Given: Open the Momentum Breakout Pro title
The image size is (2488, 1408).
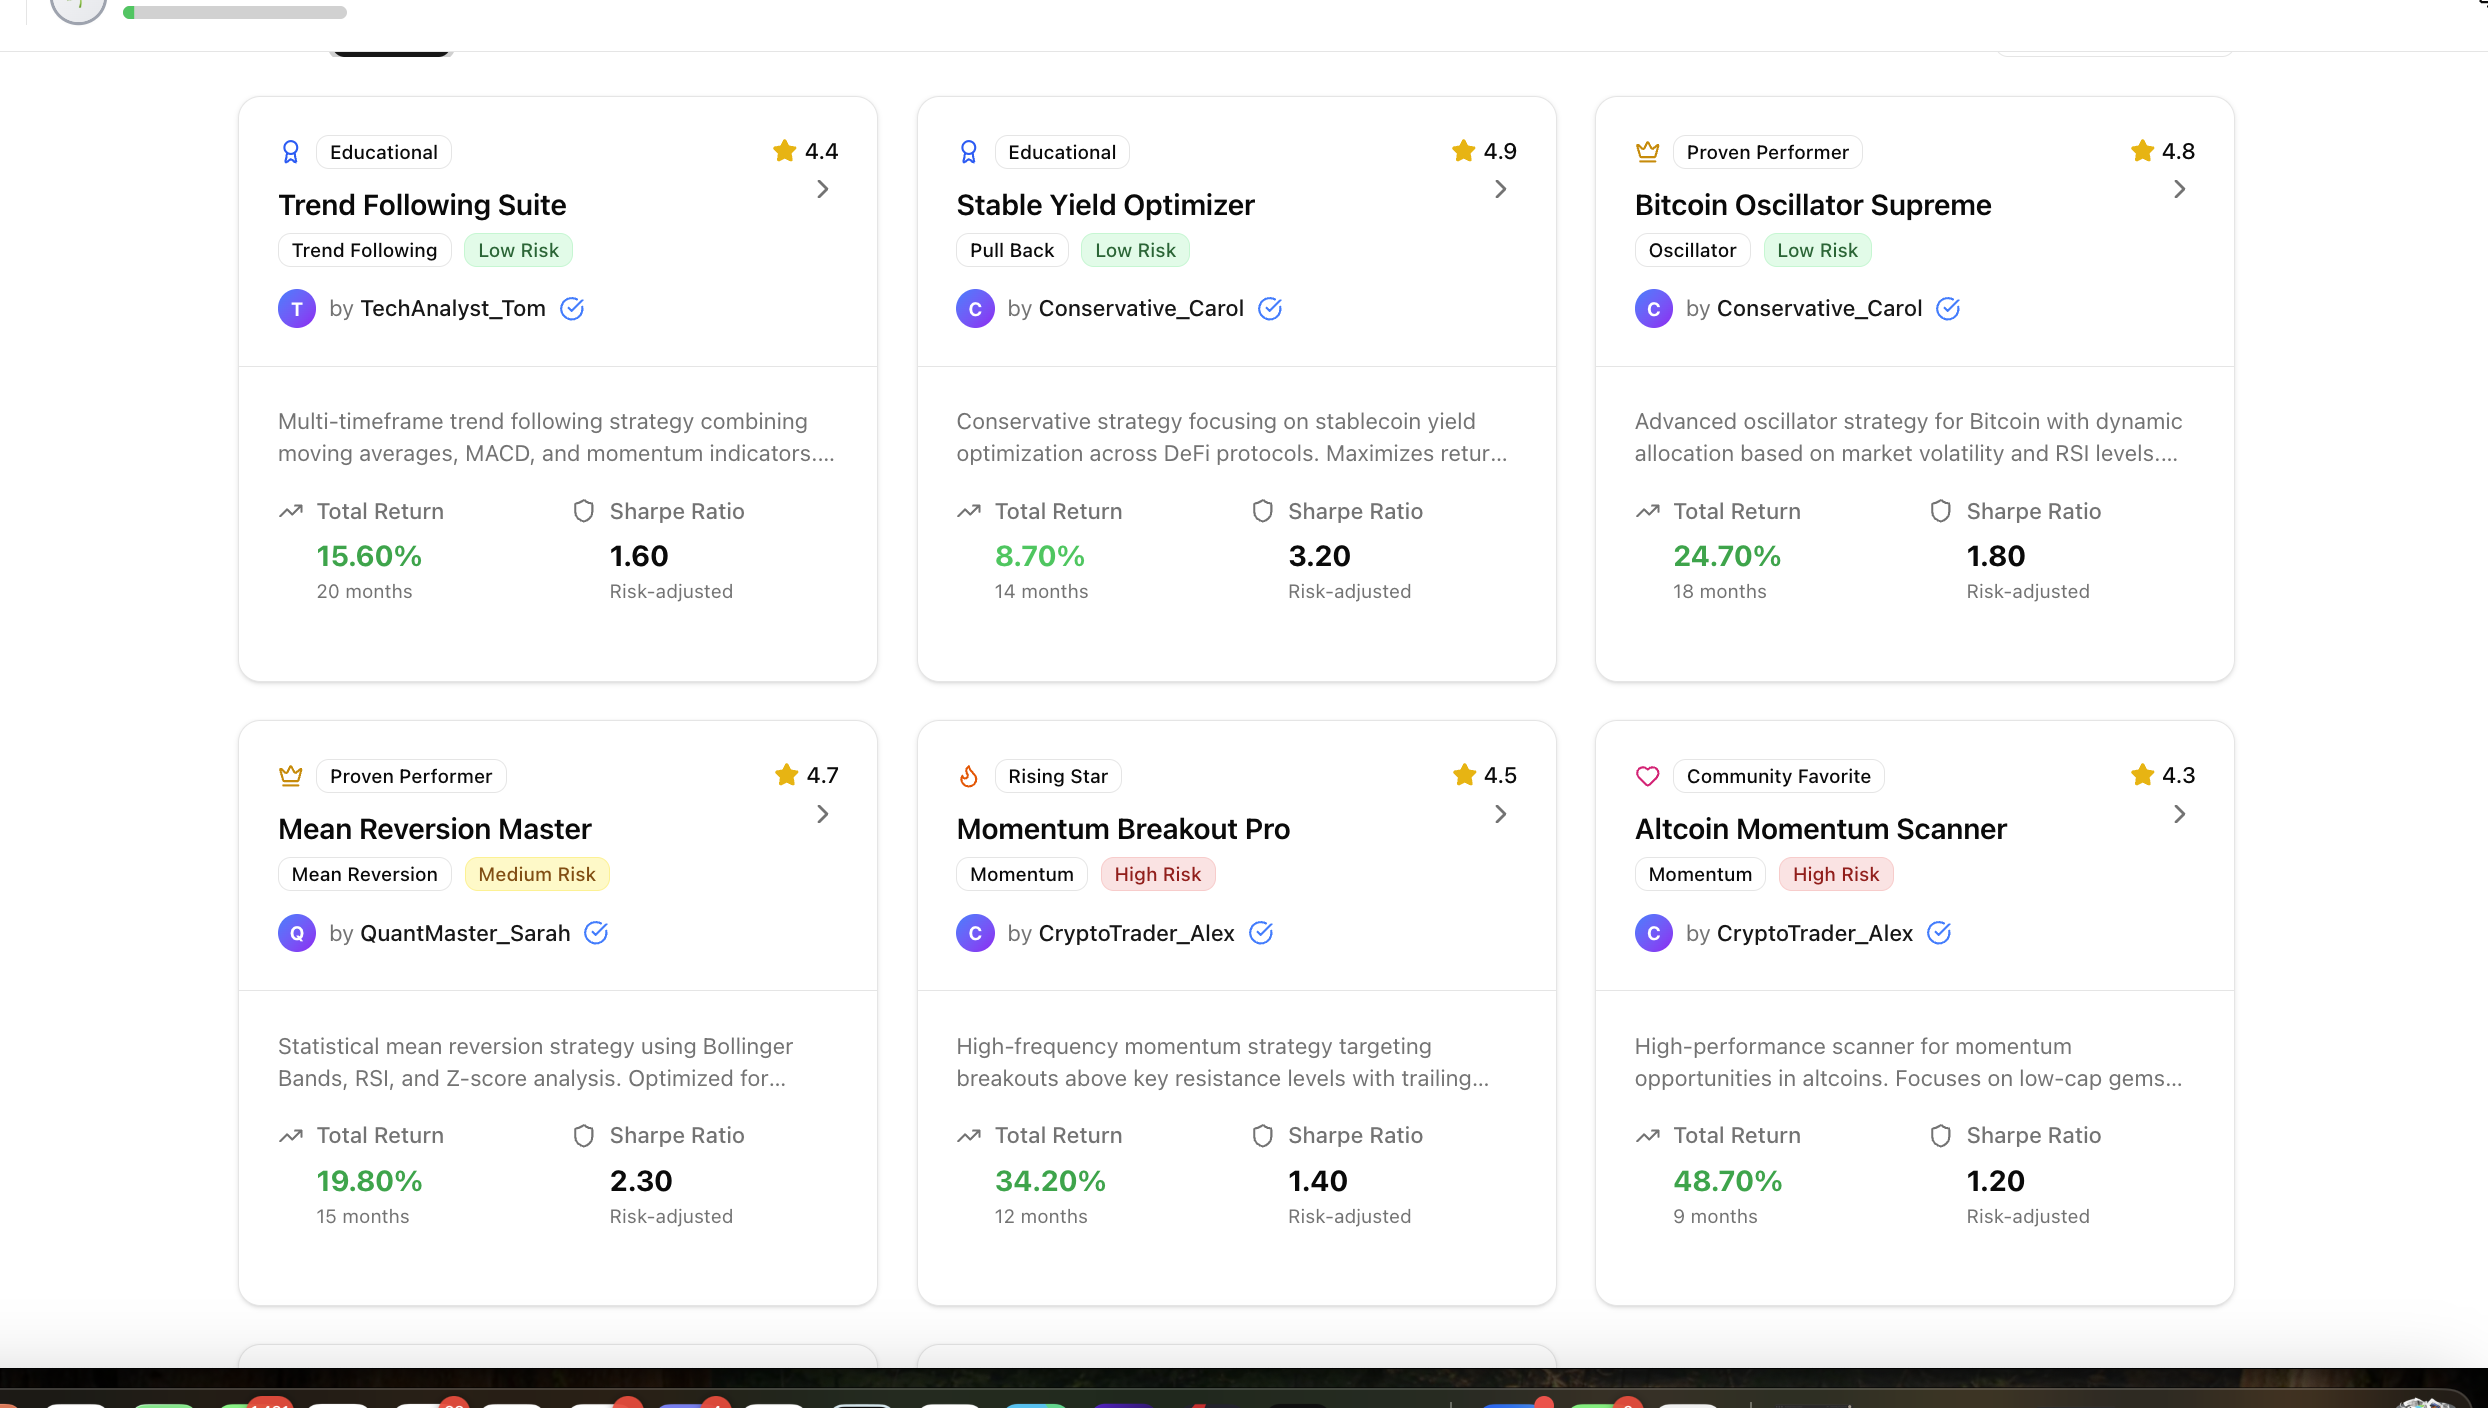Looking at the screenshot, I should pyautogui.click(x=1123, y=829).
